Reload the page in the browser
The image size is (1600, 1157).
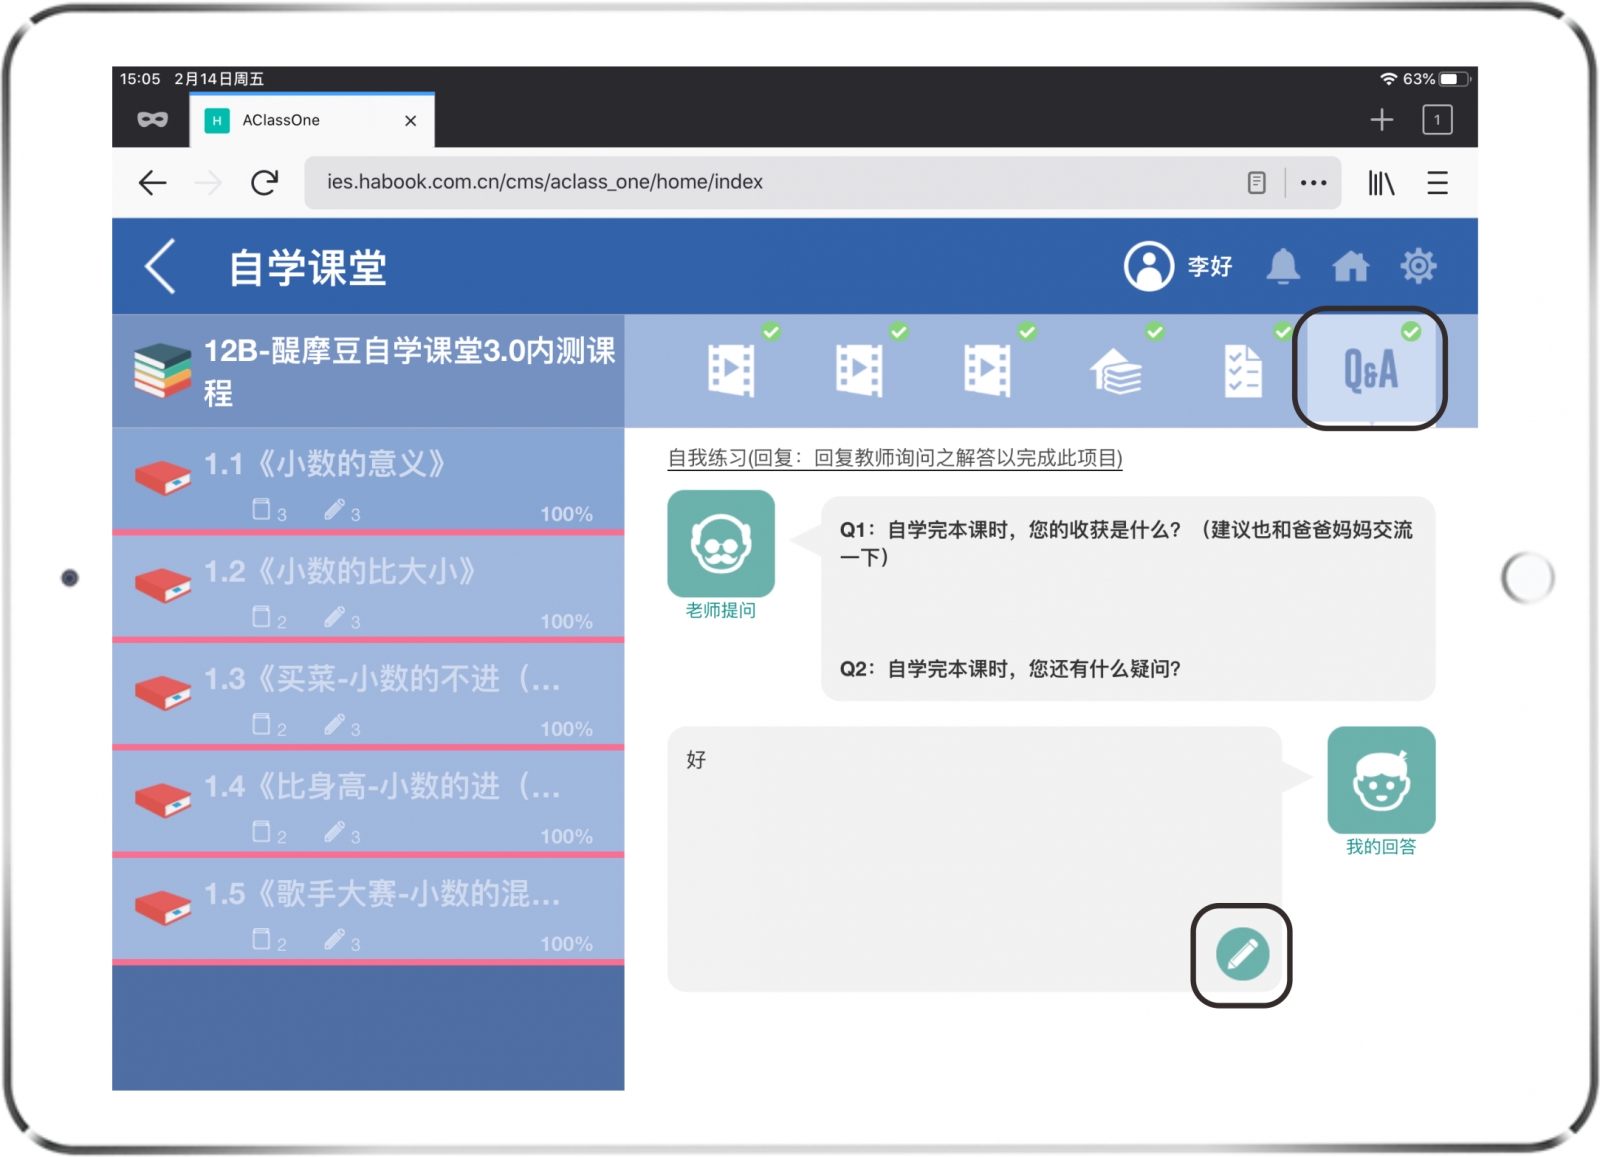click(264, 183)
